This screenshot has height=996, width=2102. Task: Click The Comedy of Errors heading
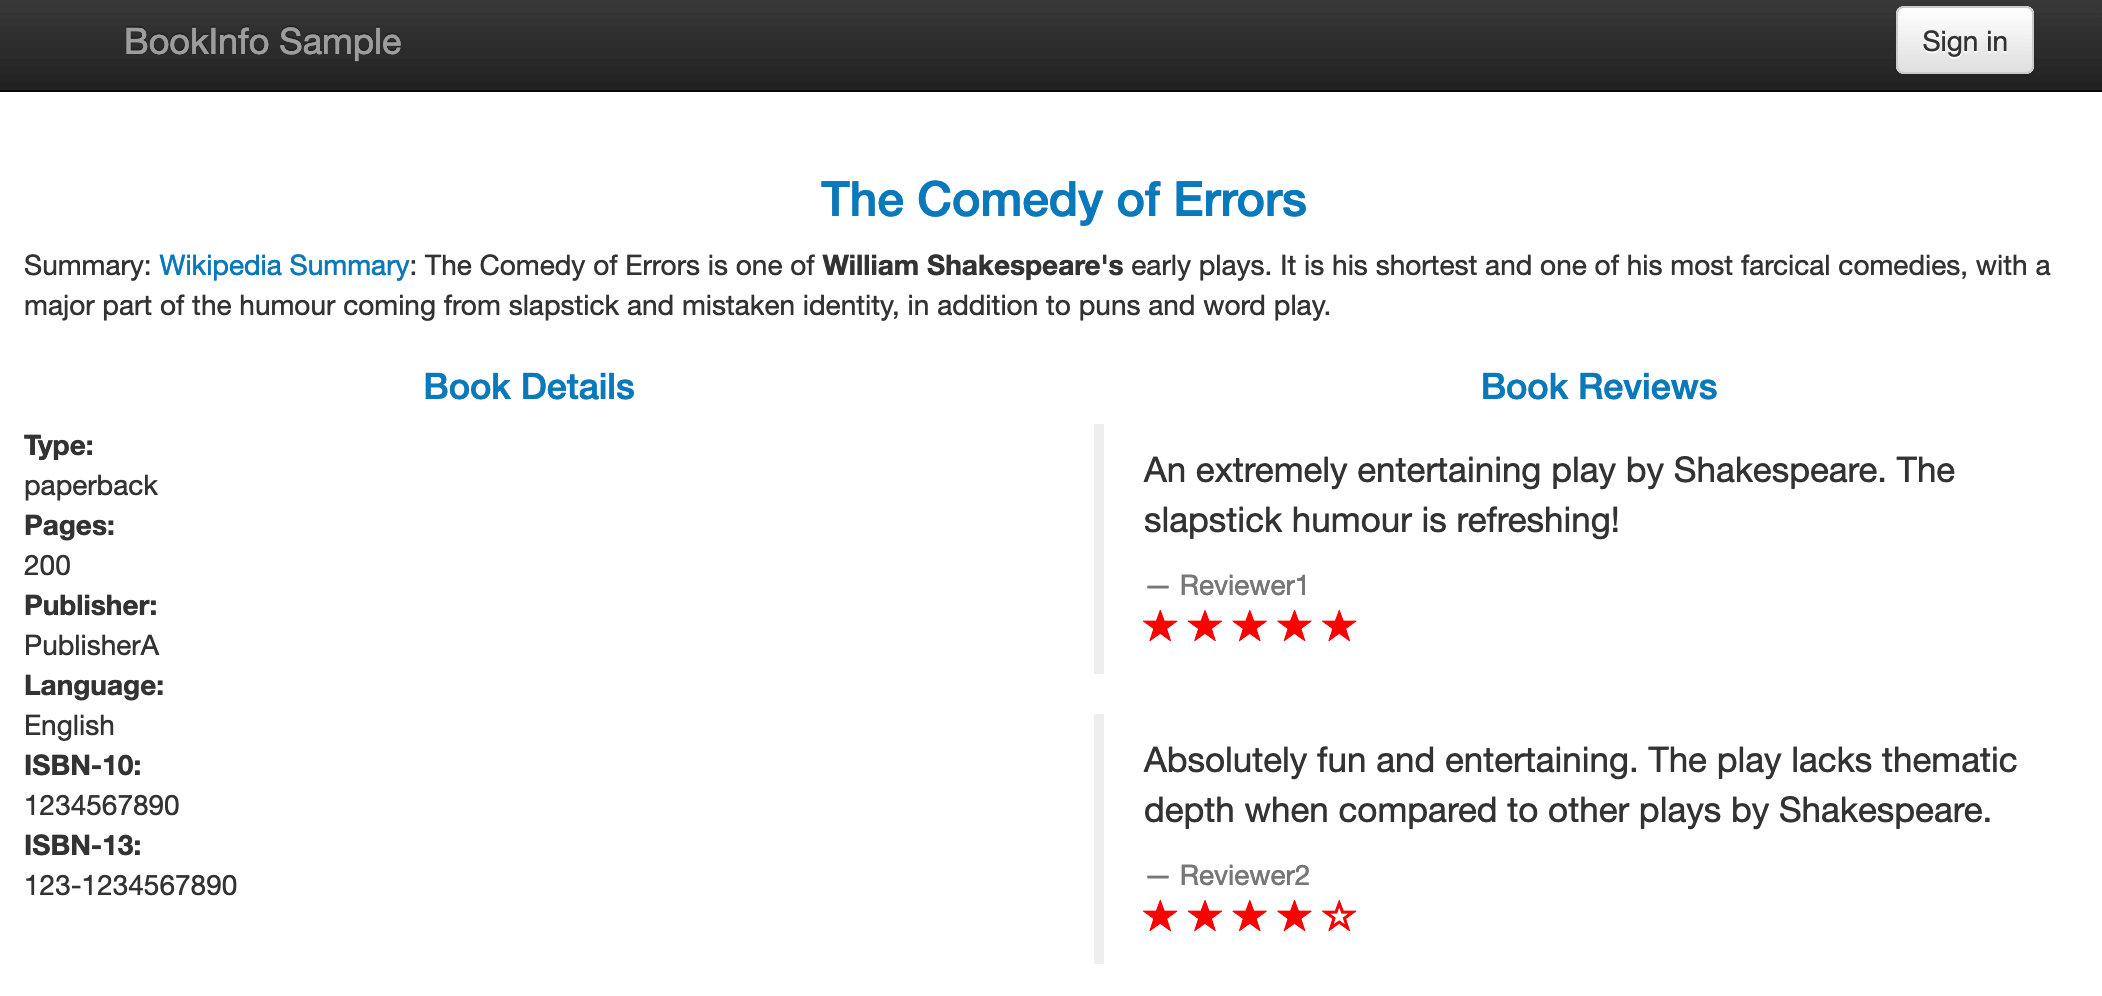click(x=1063, y=200)
